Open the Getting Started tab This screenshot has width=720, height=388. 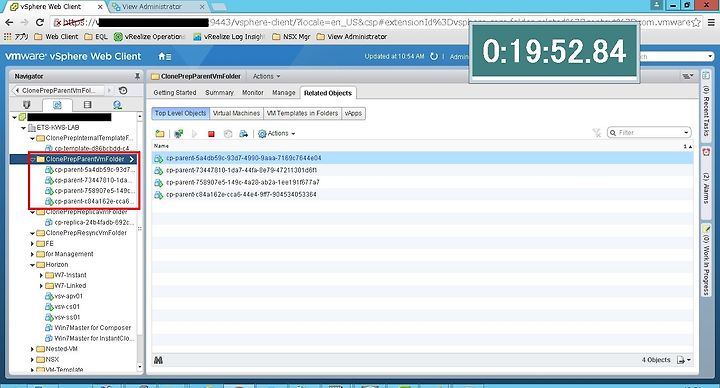tap(174, 93)
